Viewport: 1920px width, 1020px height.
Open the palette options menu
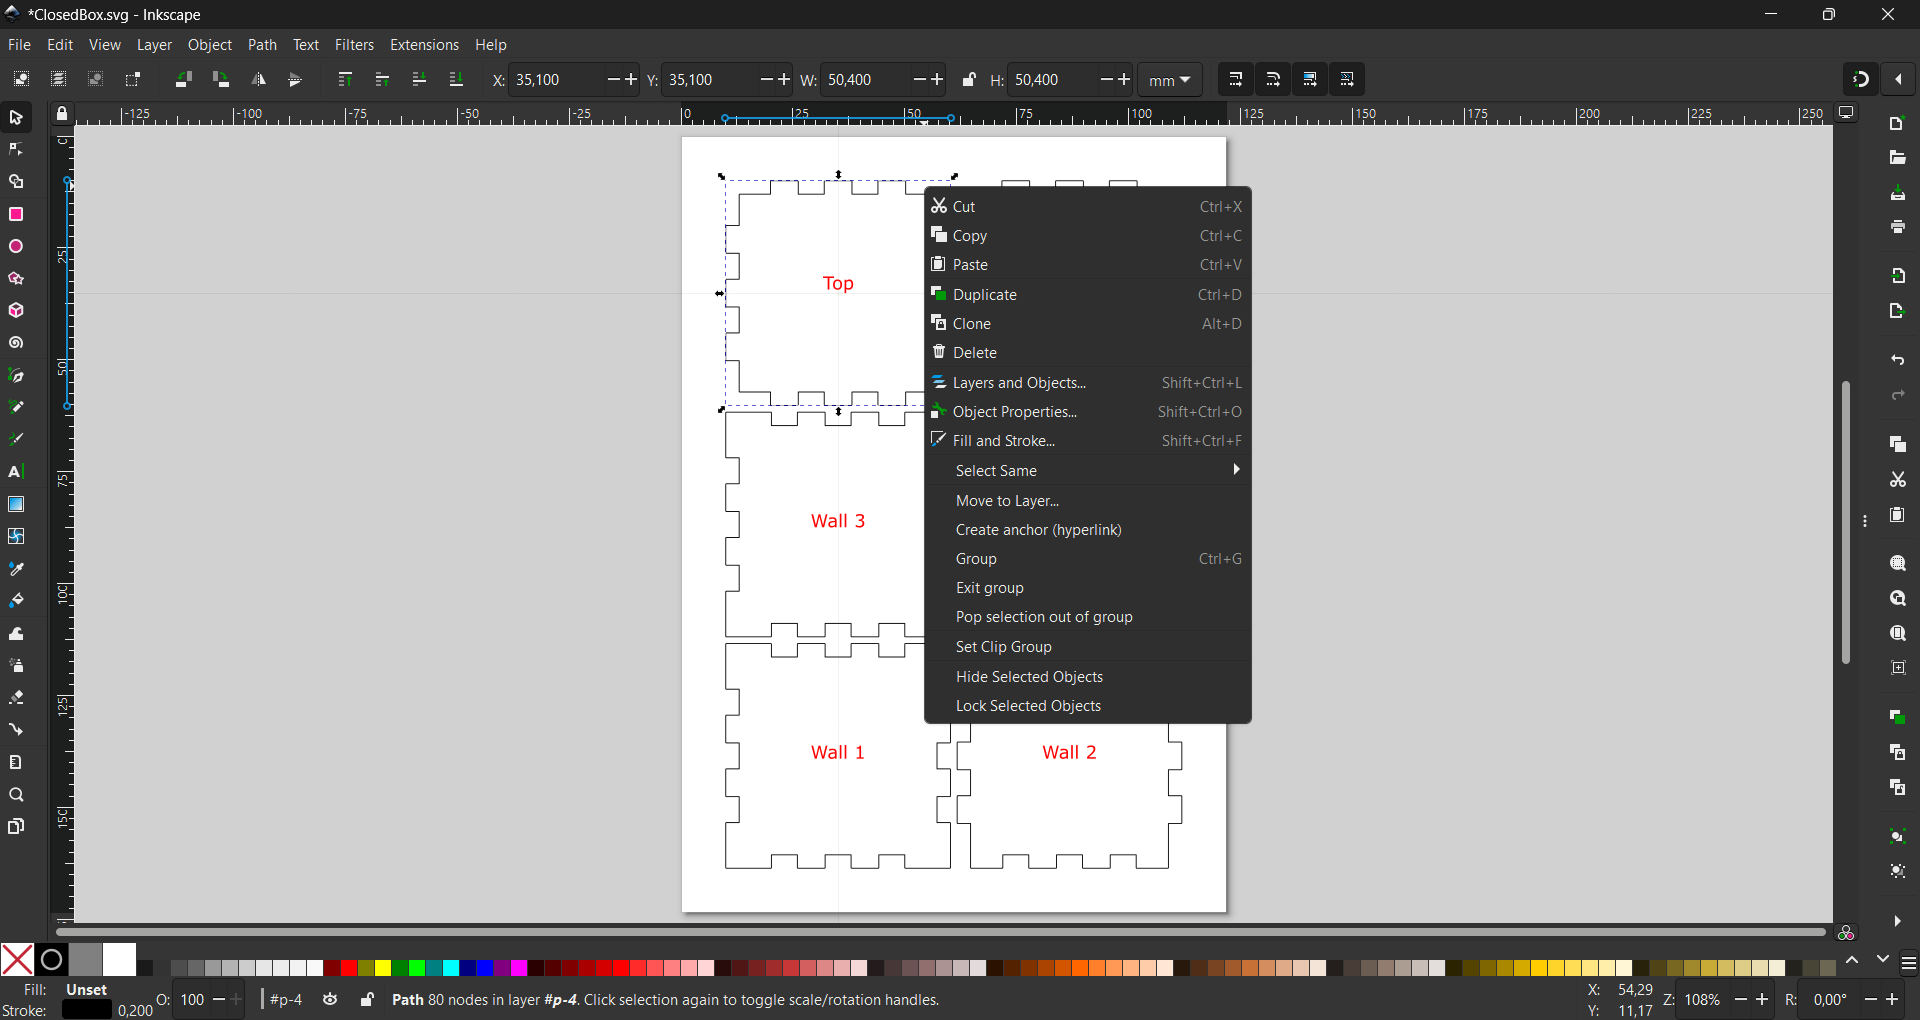click(1908, 964)
